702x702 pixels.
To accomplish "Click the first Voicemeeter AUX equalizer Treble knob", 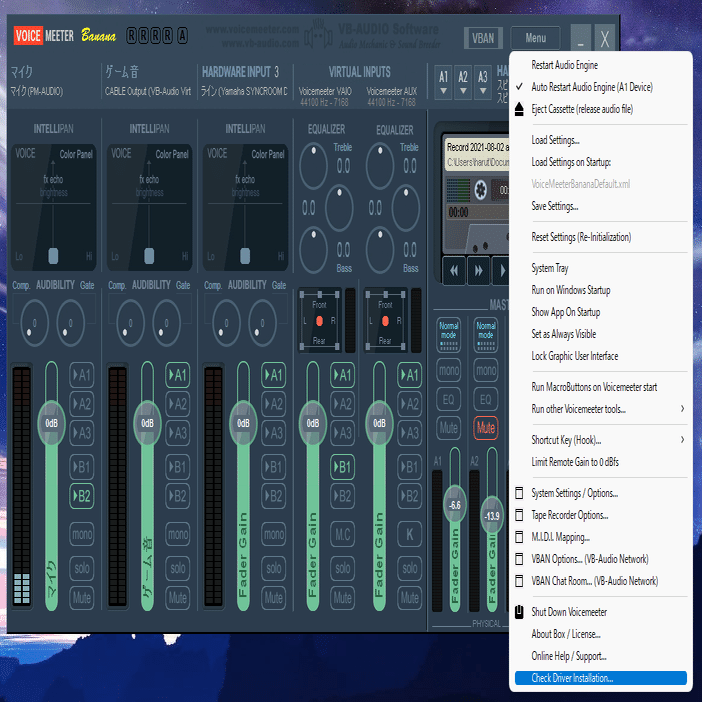I will coord(380,166).
